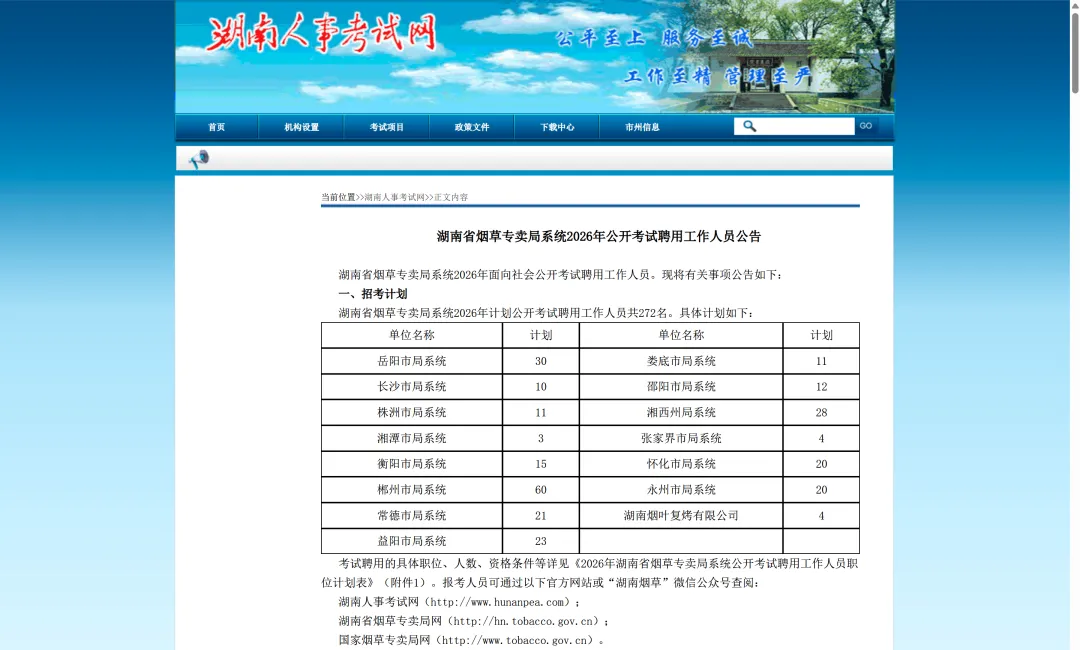Open the 考试项目 menu item

386,127
